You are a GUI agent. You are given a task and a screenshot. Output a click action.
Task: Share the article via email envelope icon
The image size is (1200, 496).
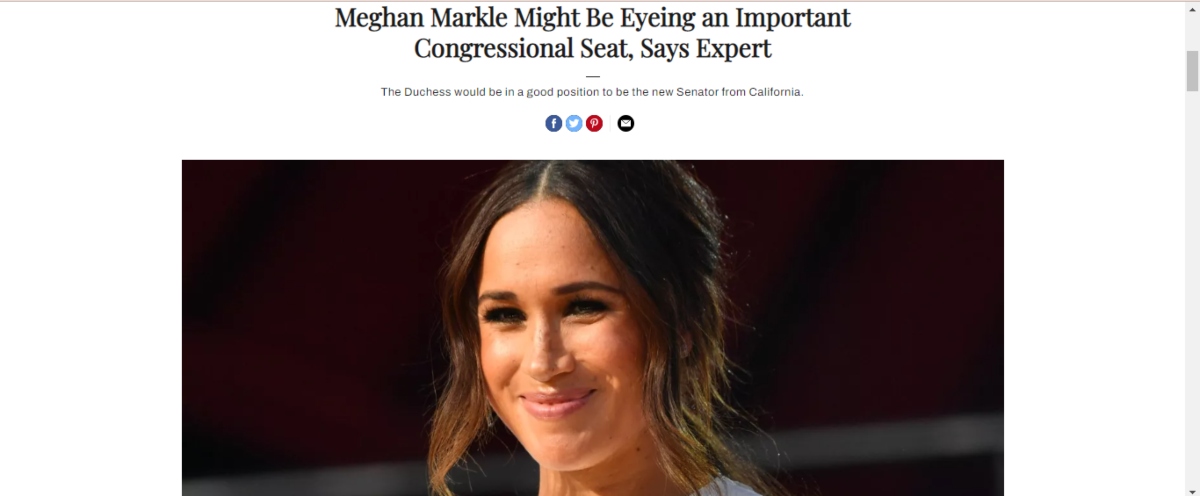626,123
